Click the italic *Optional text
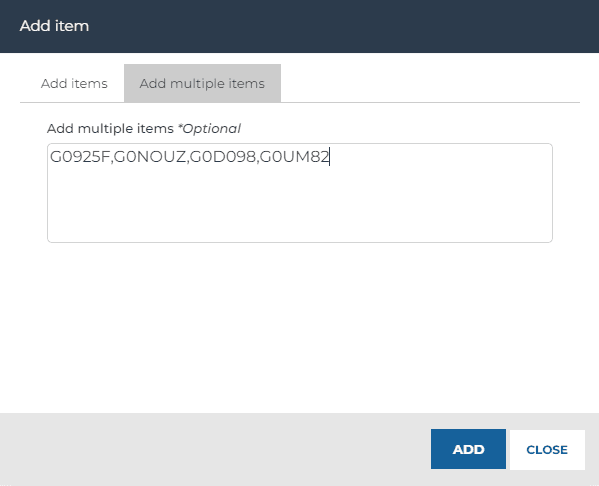The image size is (599, 486). 209,129
